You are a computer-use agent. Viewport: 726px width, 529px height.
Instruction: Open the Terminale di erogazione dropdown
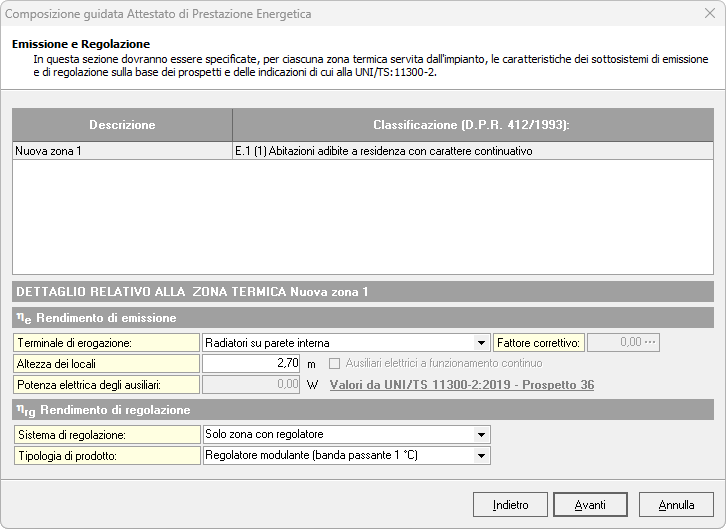(482, 343)
